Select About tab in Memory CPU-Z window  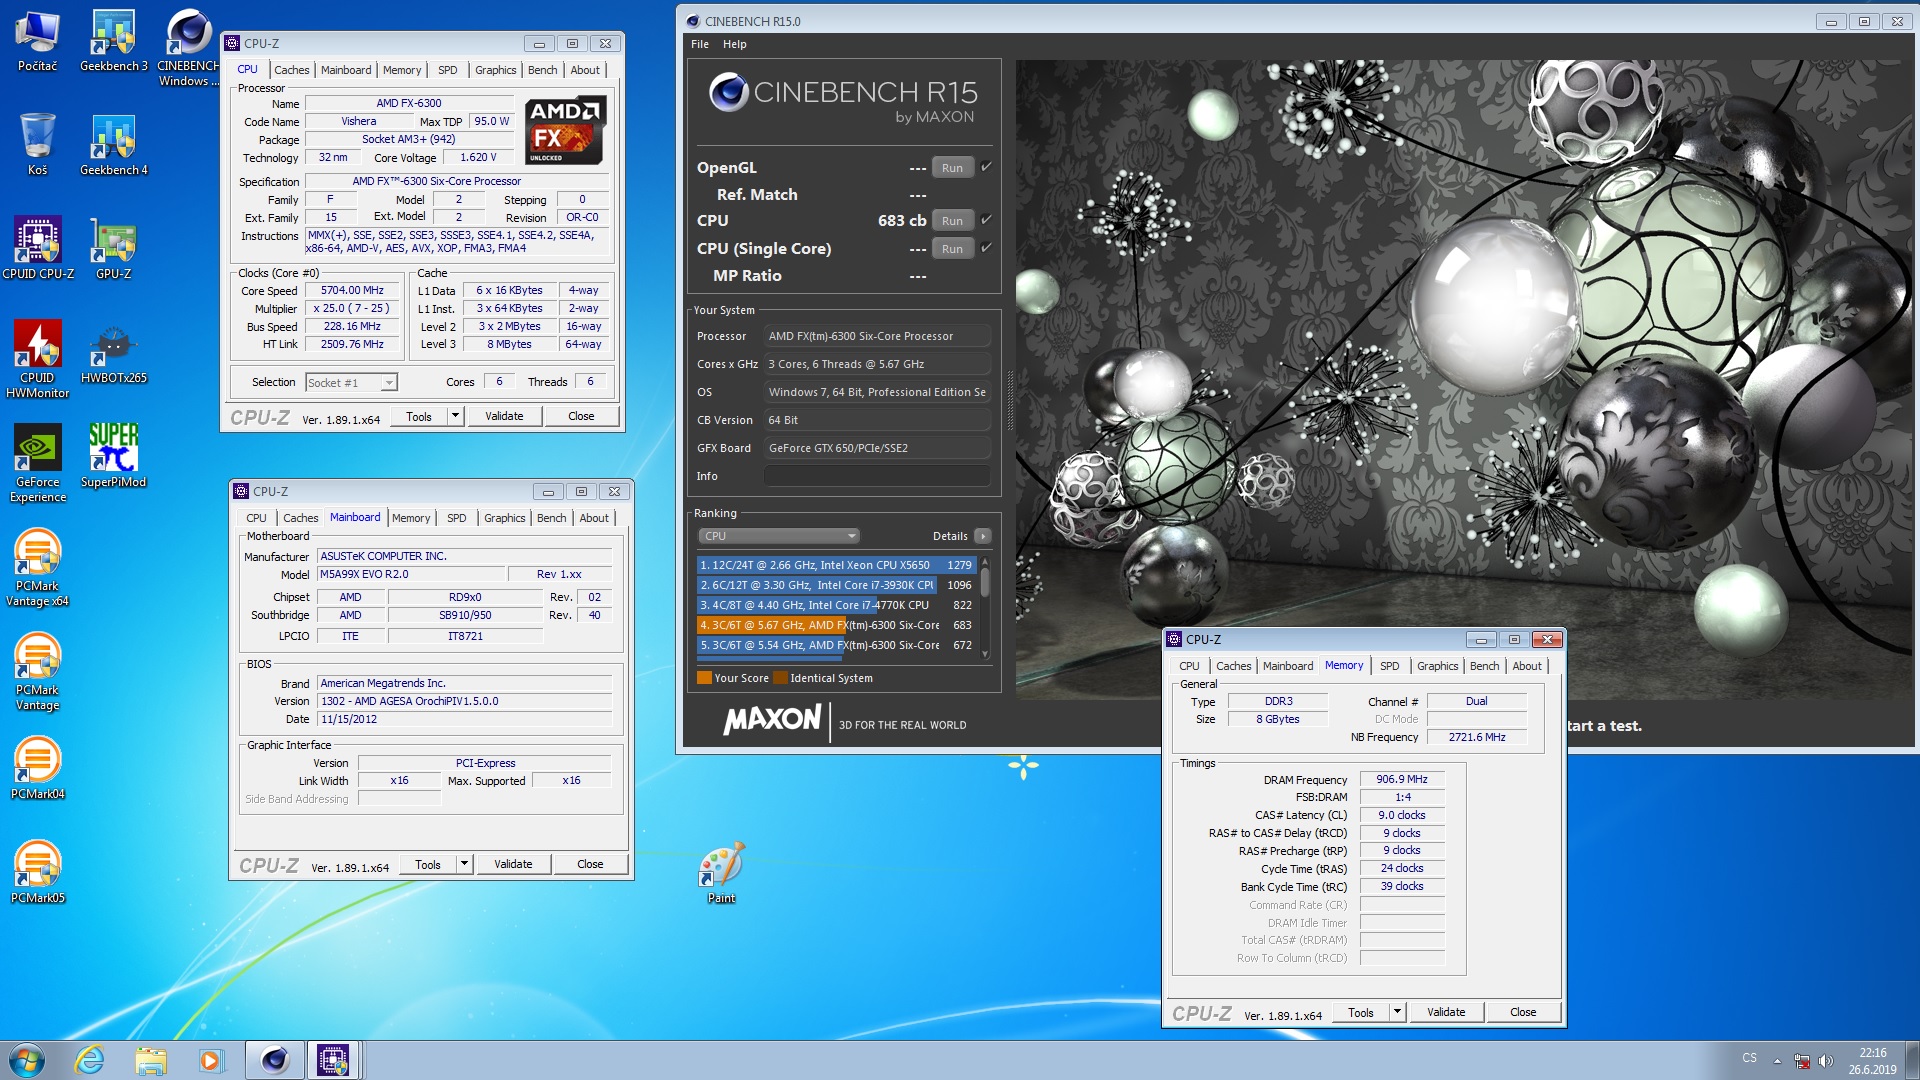1526,666
